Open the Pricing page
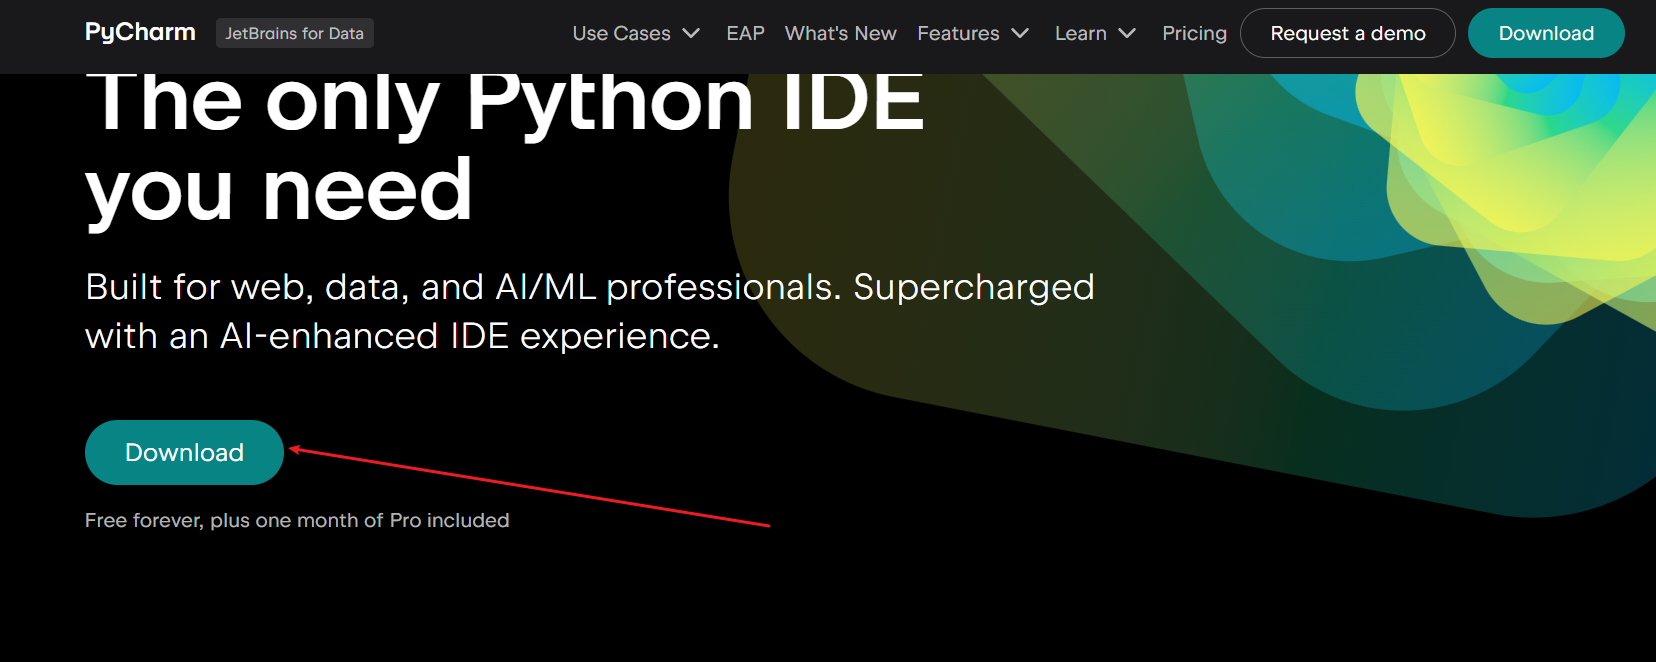 point(1194,33)
